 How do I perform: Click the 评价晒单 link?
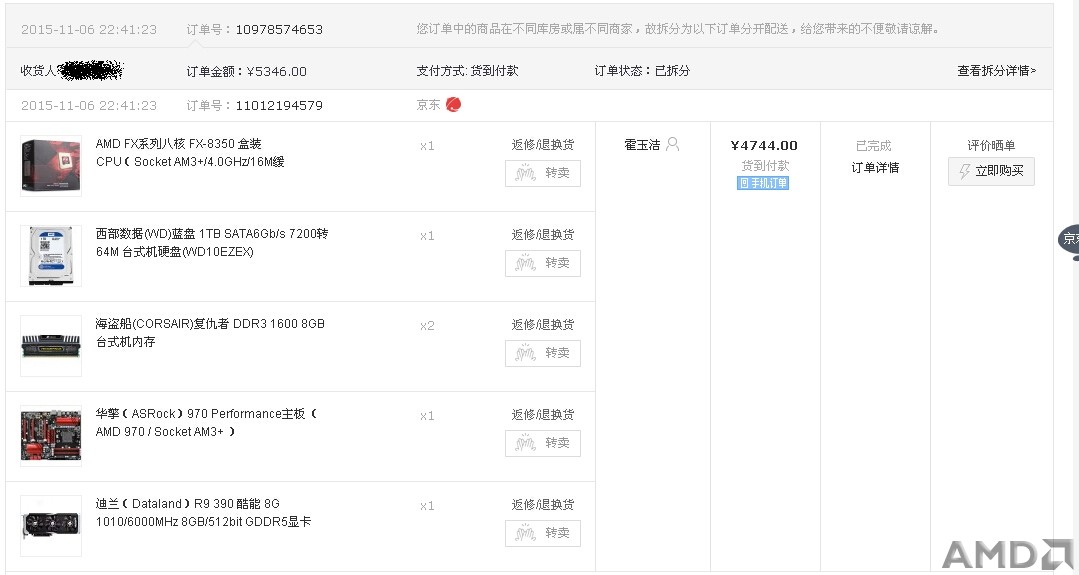(991, 145)
